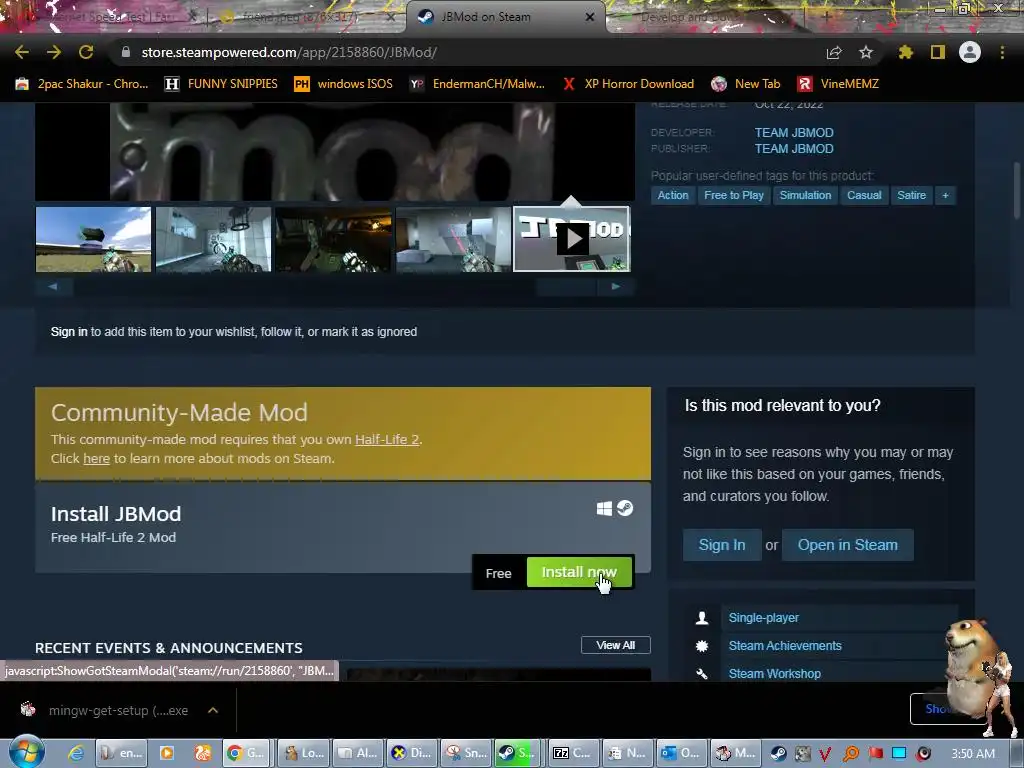
Task: Select the Simulation tag
Action: [805, 195]
